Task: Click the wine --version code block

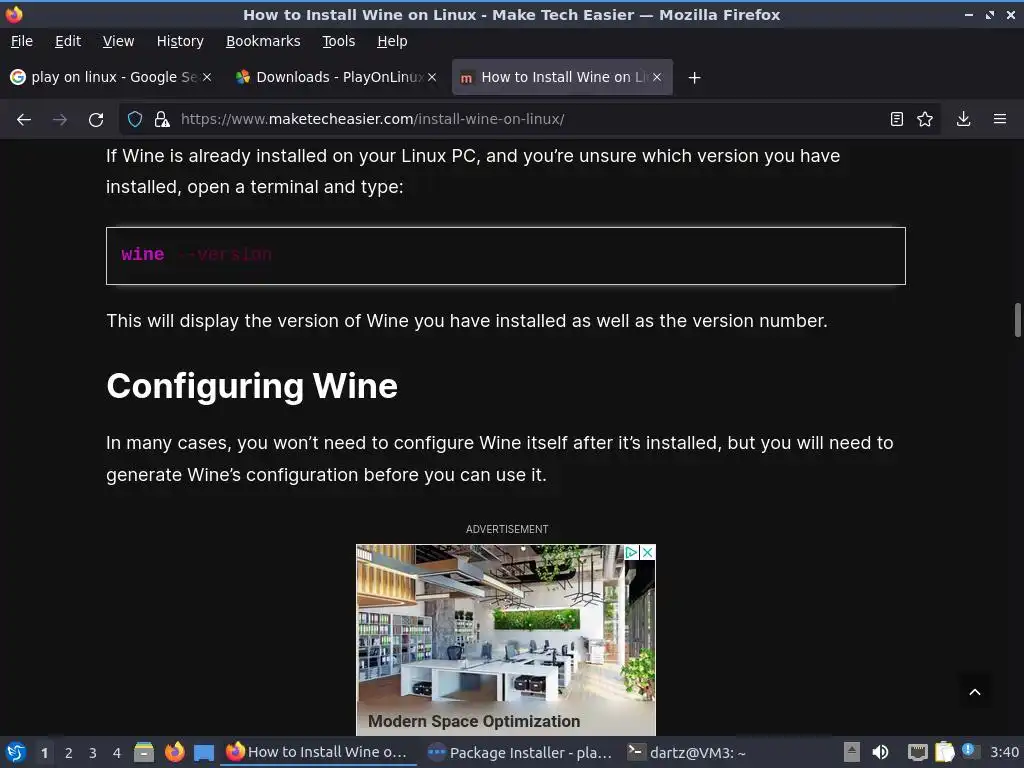Action: tap(505, 256)
